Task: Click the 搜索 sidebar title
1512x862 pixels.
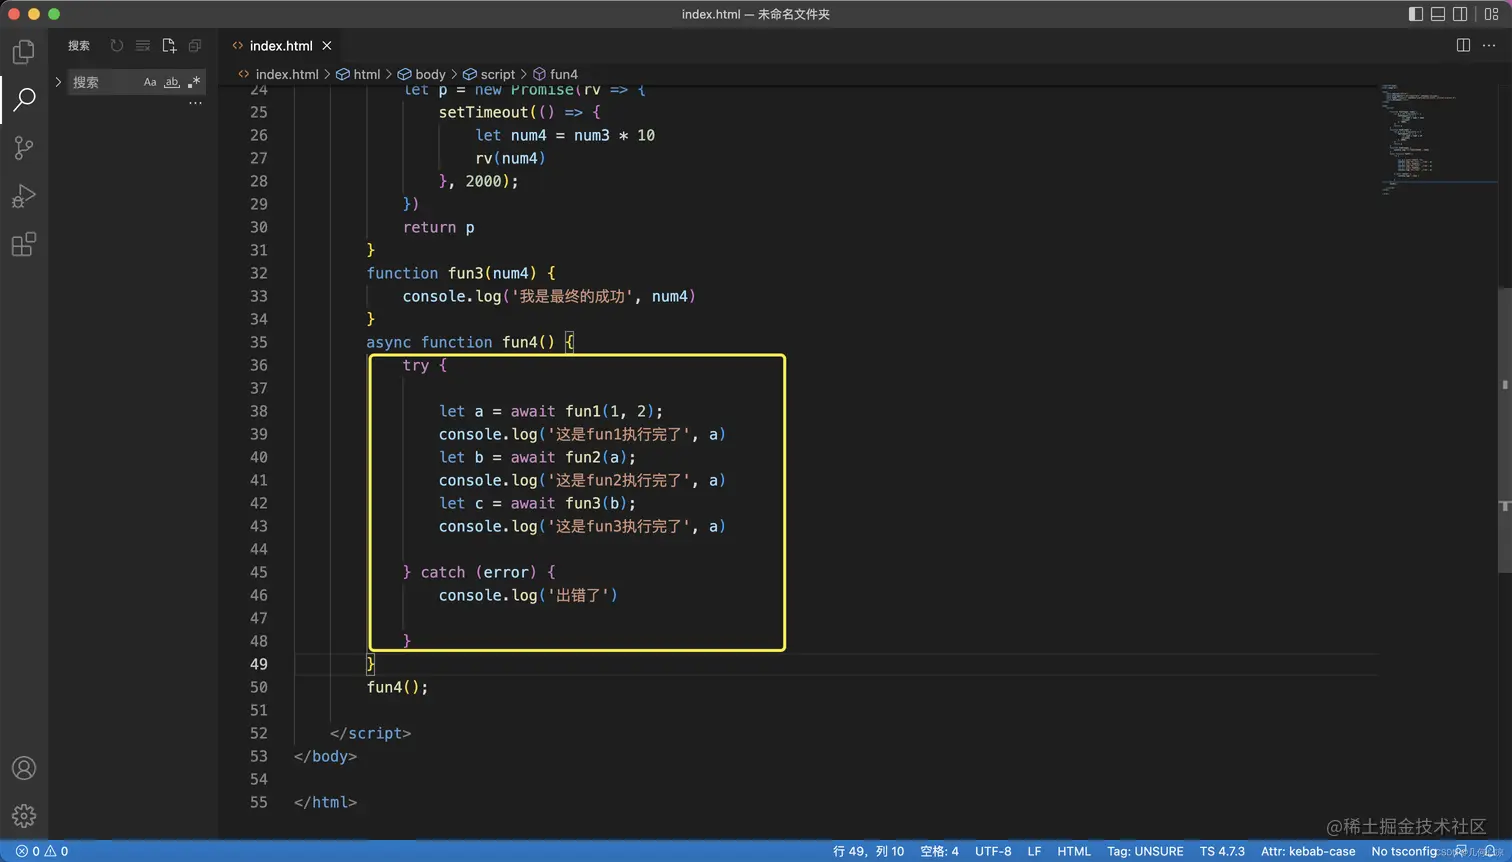Action: [x=79, y=45]
